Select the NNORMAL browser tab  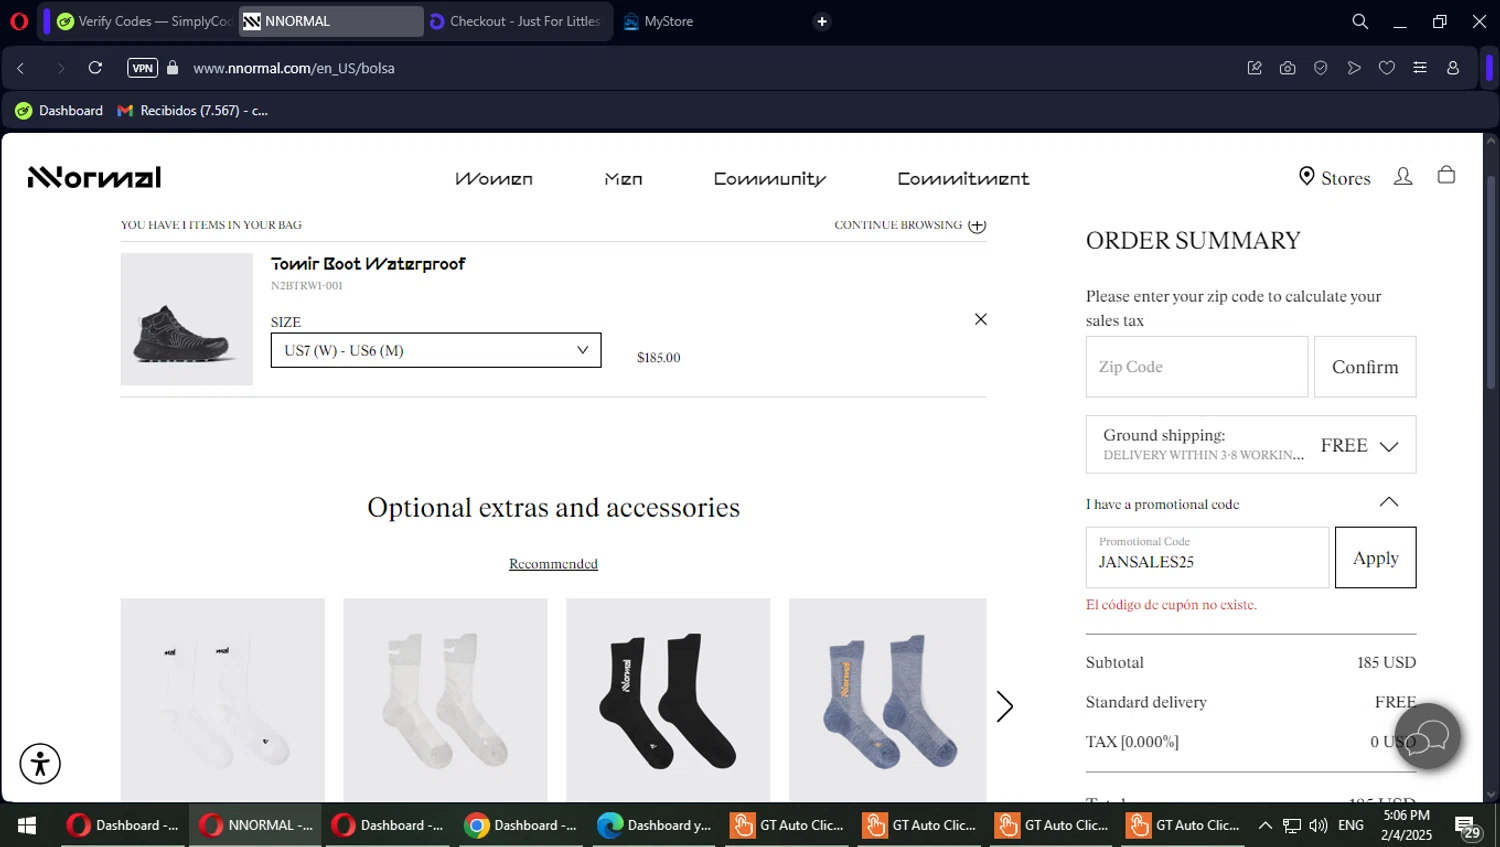click(x=330, y=21)
